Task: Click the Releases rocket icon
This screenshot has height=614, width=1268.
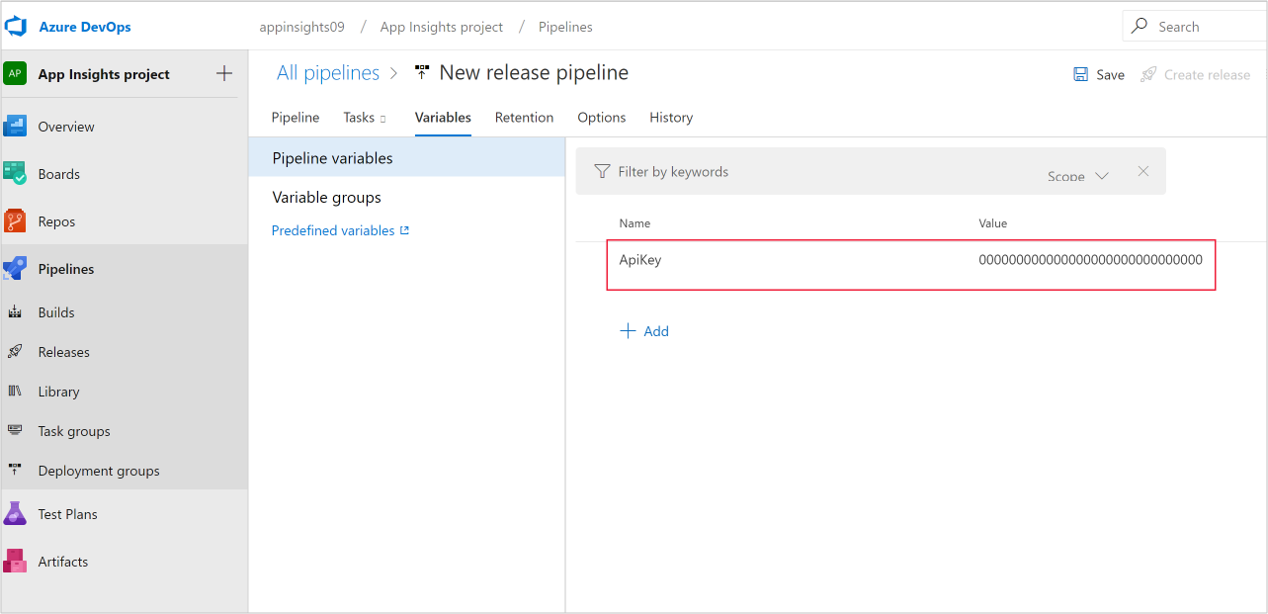Action: click(x=15, y=352)
